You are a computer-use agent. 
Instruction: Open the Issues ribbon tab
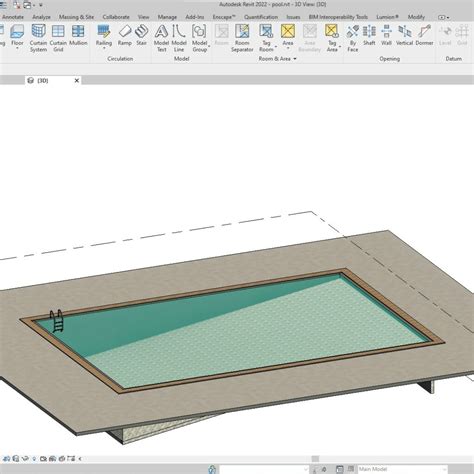[293, 17]
